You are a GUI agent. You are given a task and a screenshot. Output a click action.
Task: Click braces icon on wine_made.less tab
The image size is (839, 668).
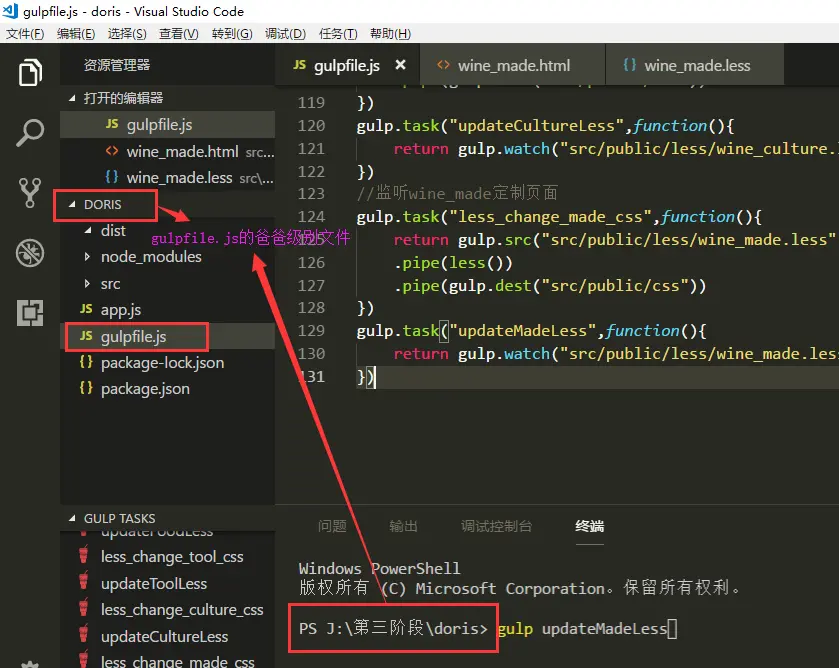coord(630,65)
